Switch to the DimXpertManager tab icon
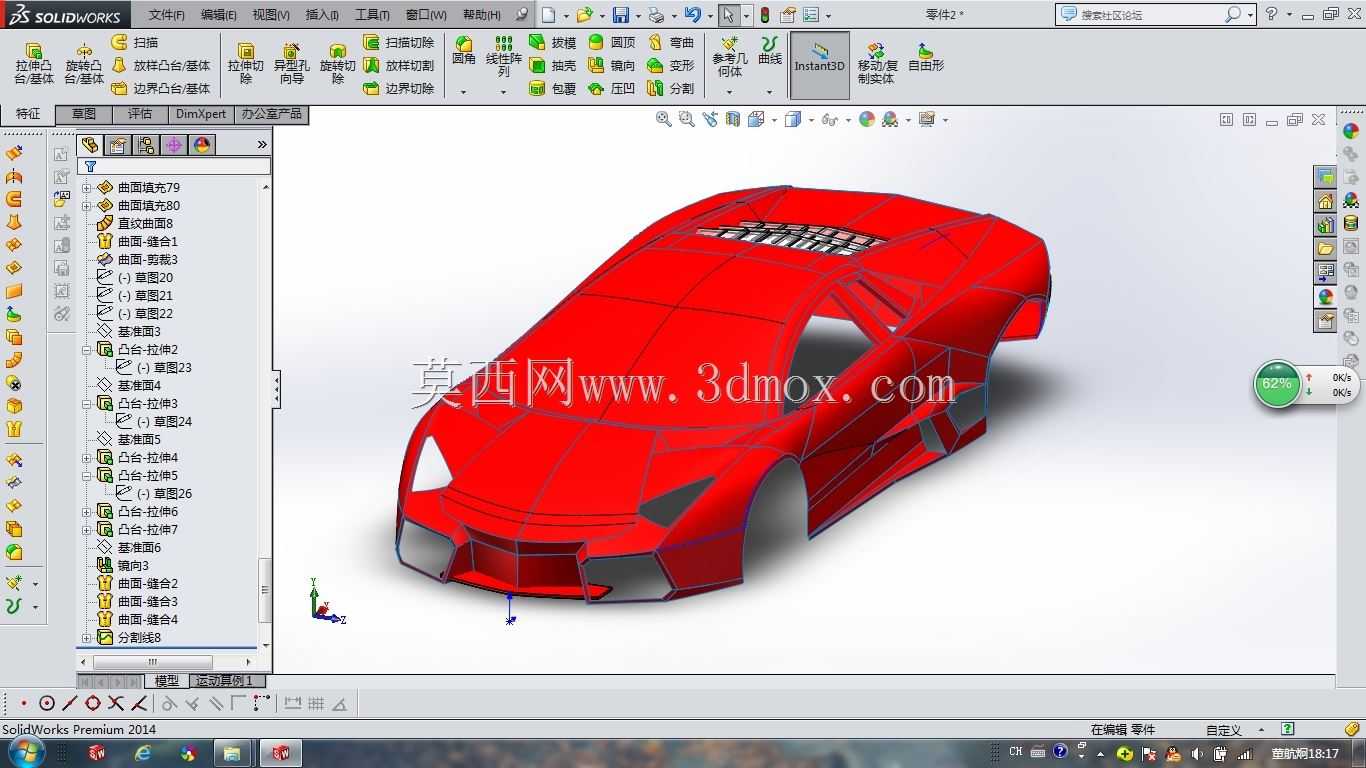Image resolution: width=1366 pixels, height=768 pixels. [174, 145]
